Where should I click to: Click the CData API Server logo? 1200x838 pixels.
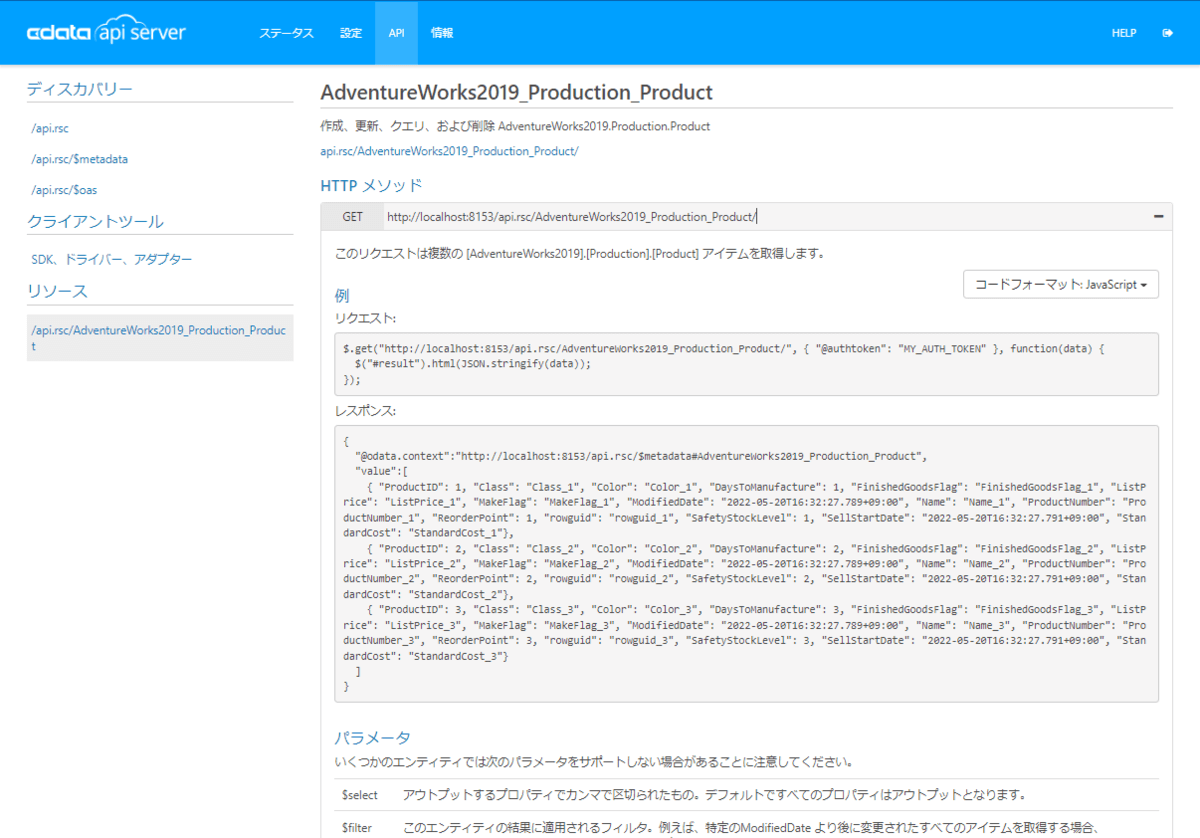[106, 32]
